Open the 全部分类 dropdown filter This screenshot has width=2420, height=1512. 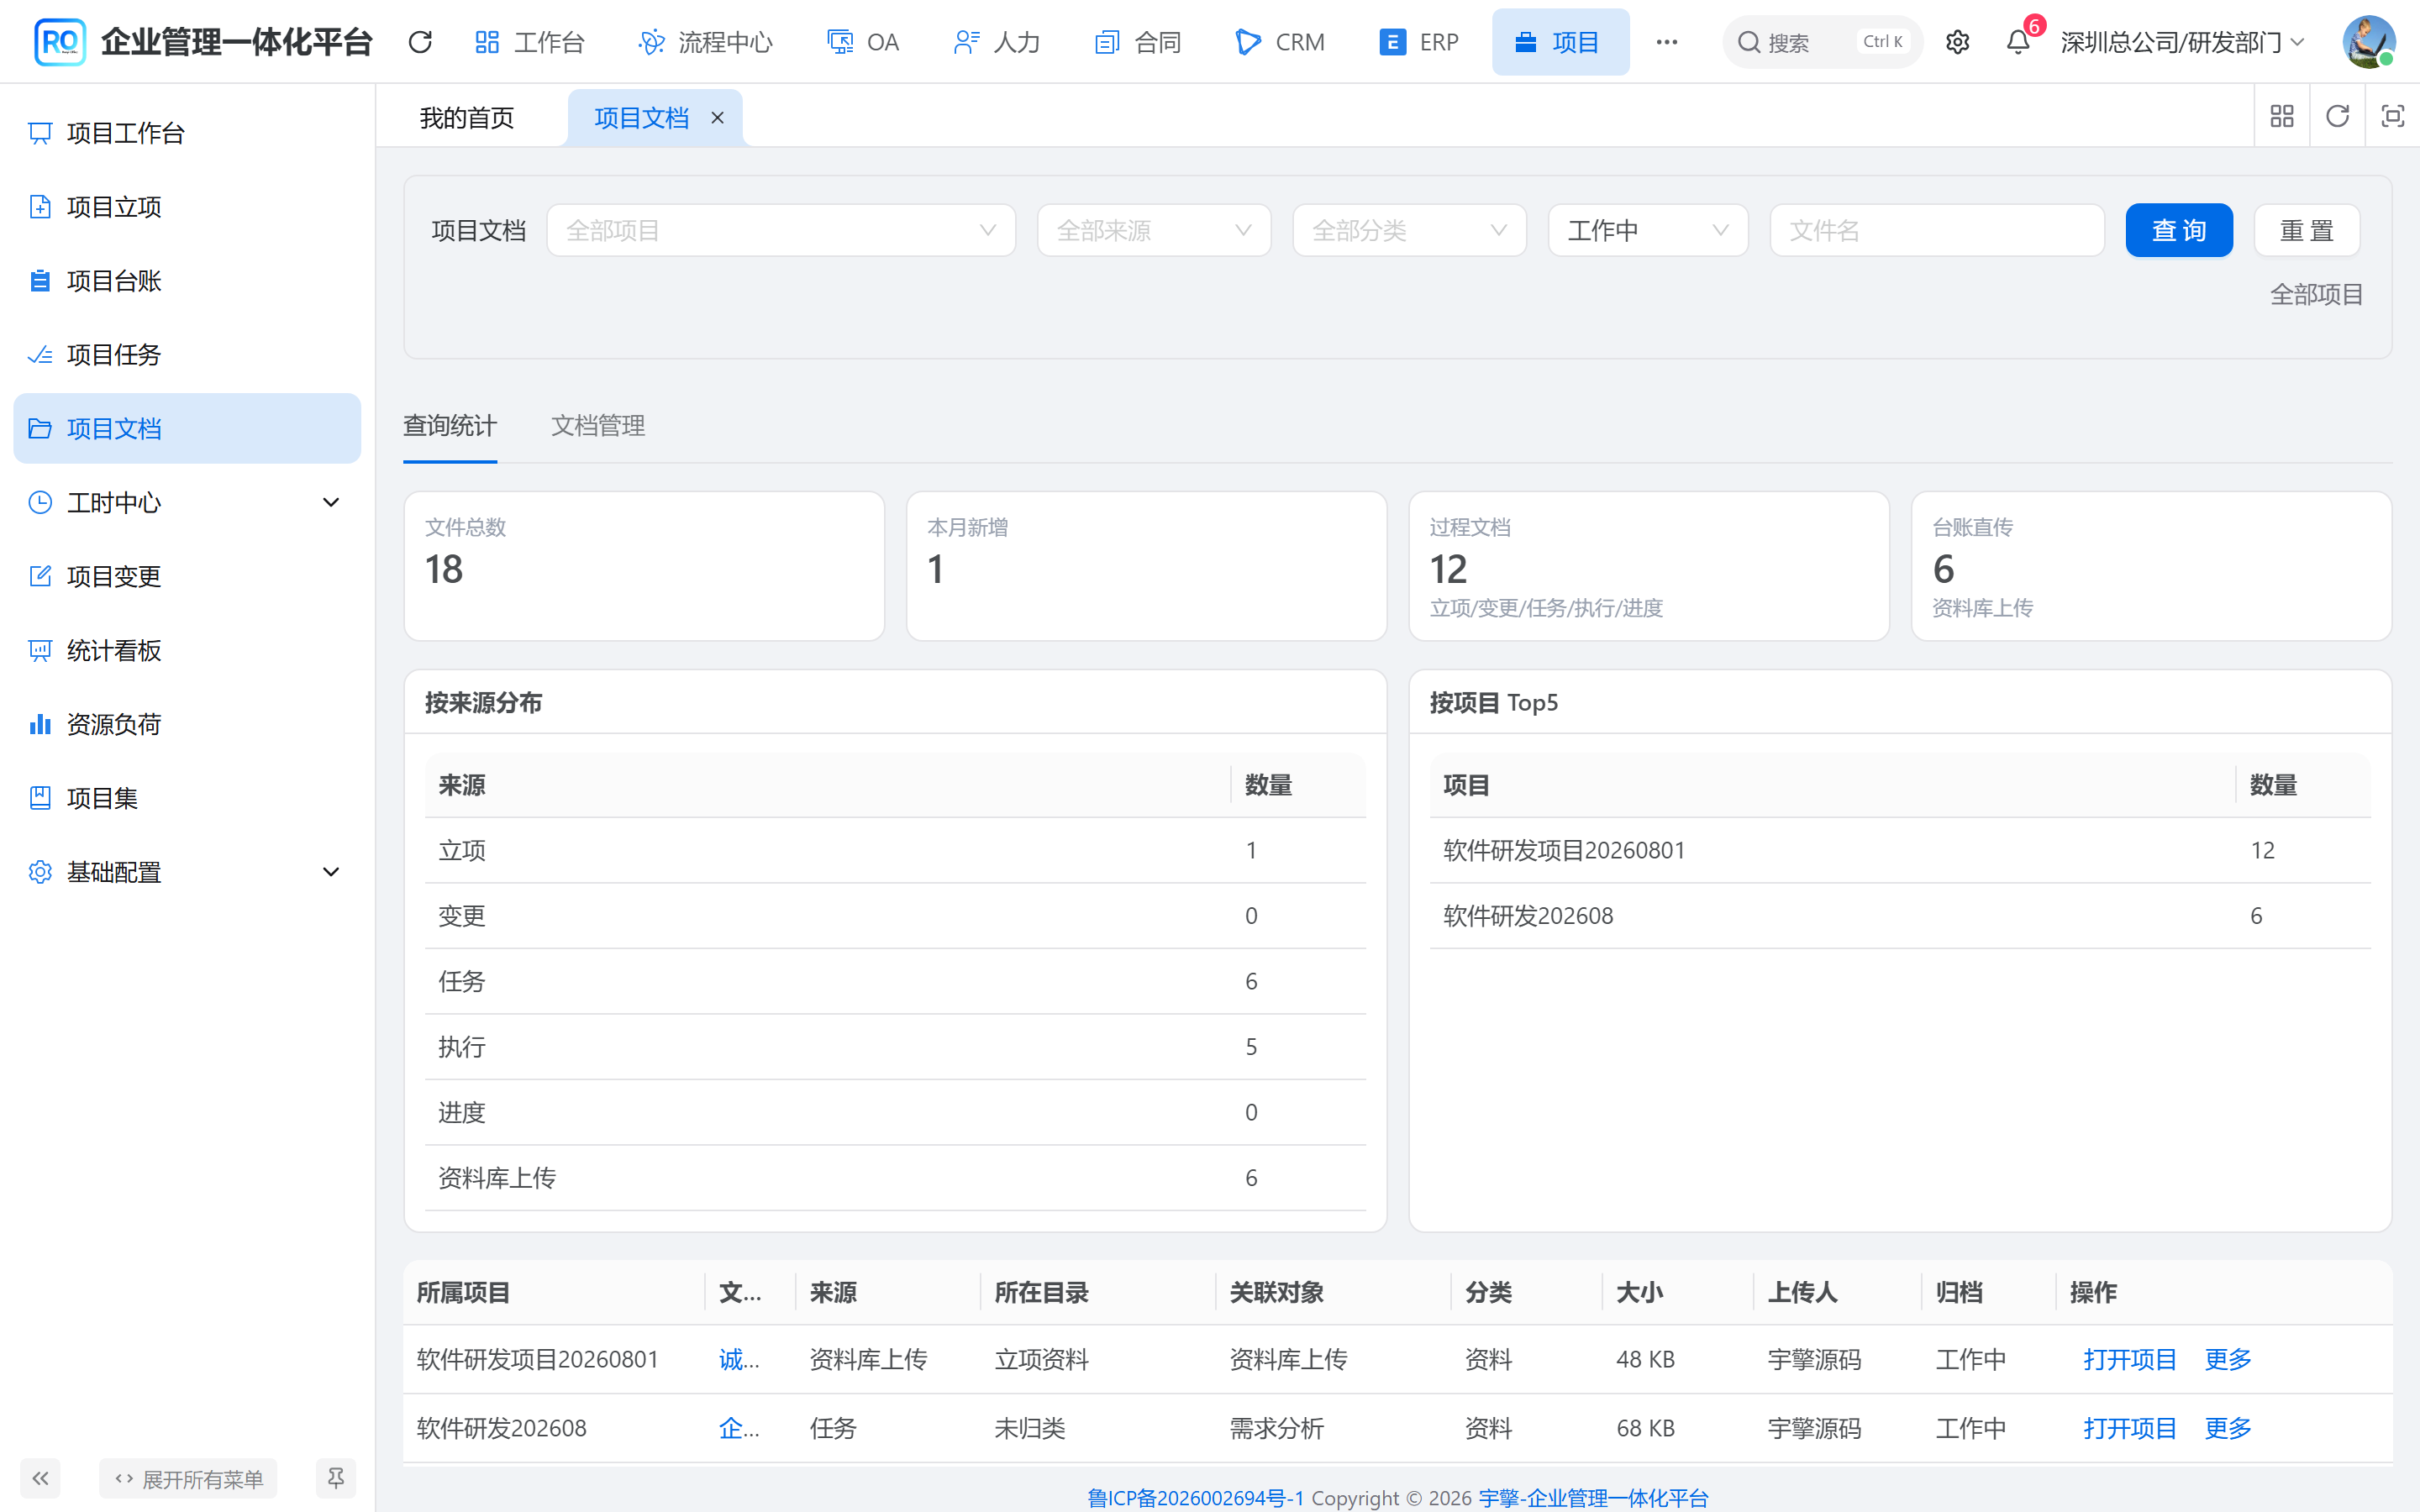click(1409, 231)
